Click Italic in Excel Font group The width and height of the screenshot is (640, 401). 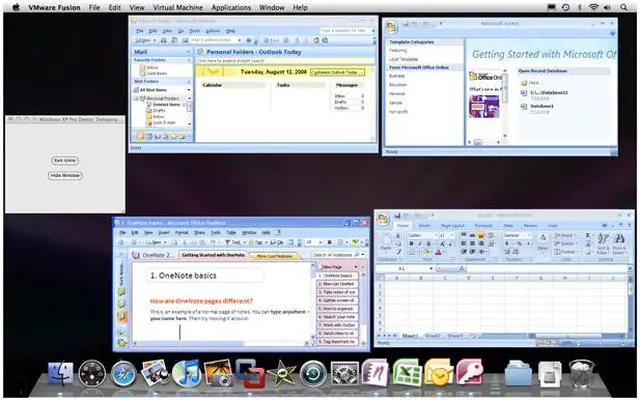point(420,244)
